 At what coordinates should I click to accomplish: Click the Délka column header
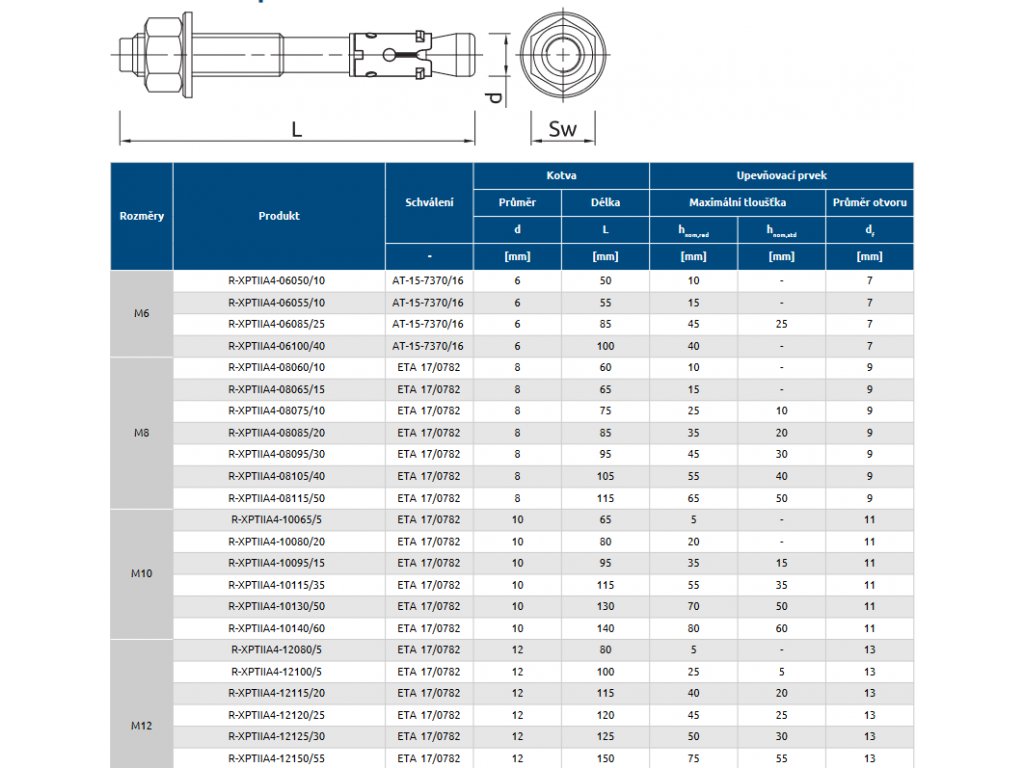click(x=605, y=202)
